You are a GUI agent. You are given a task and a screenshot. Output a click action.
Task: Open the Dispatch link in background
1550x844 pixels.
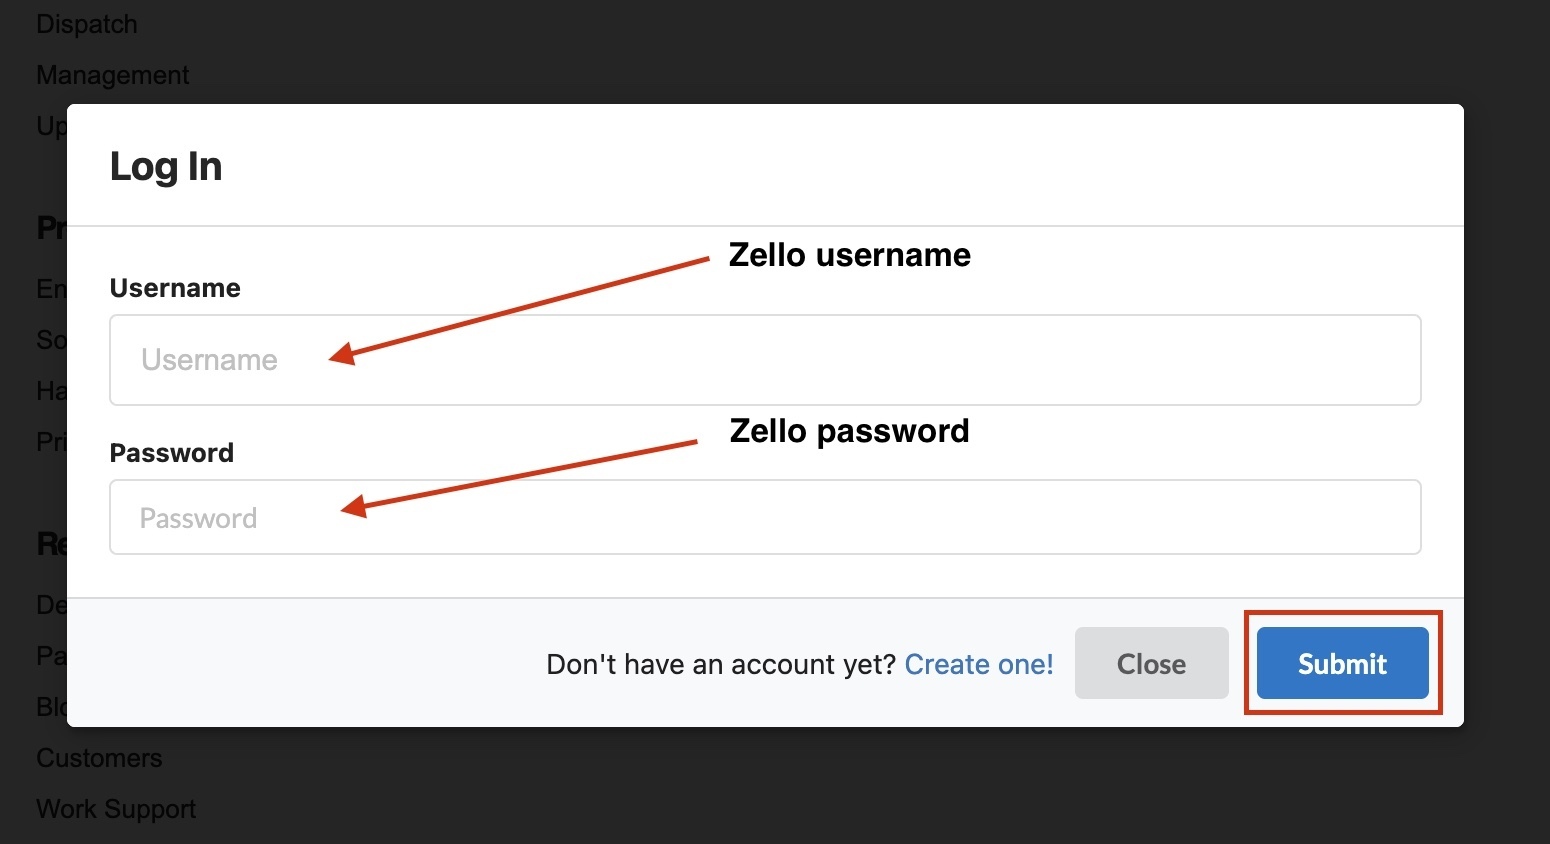tap(87, 24)
